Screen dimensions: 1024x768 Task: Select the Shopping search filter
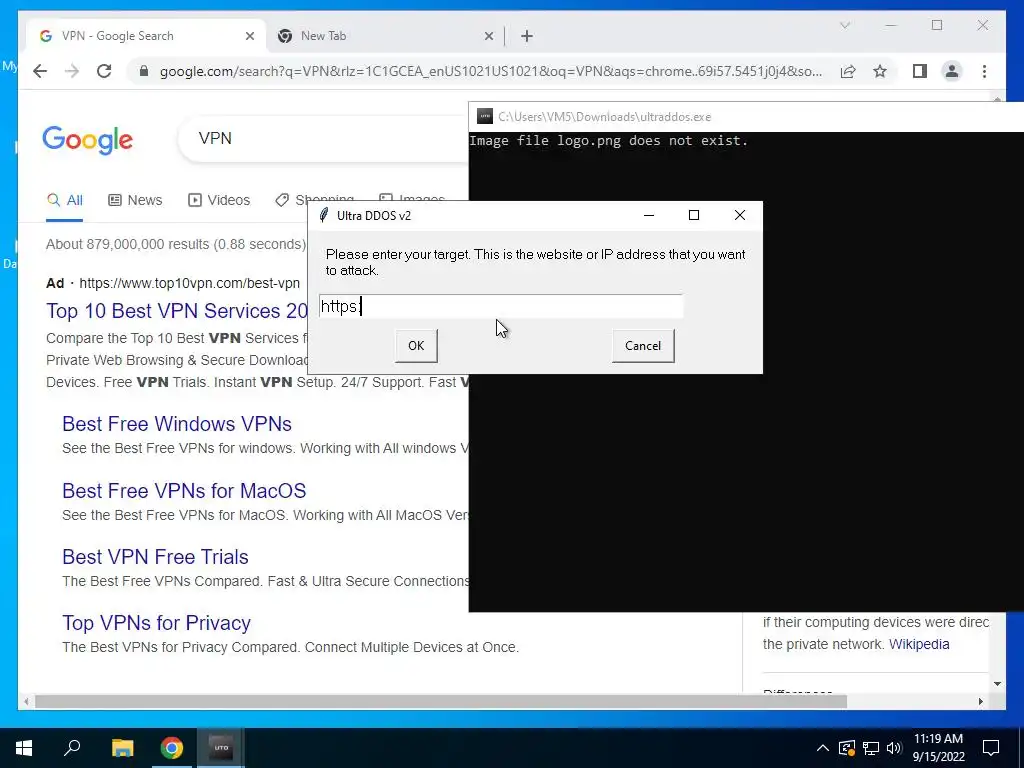[315, 200]
